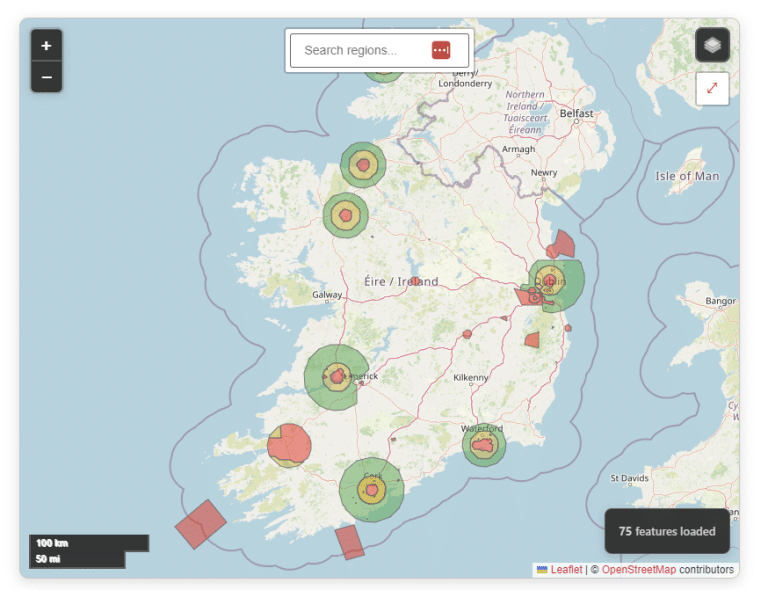Select the red zone over Cork
Screen dimensions: 768x590
click(x=372, y=490)
